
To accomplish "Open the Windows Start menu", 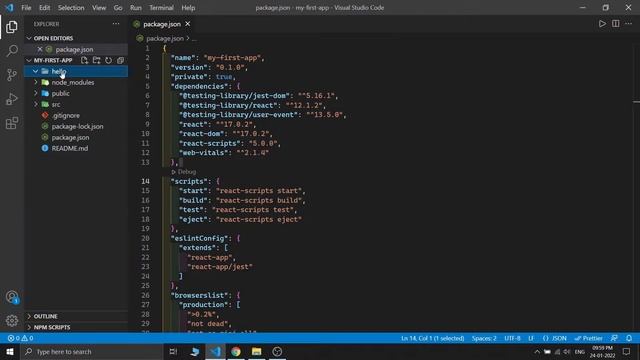I will 10,351.
